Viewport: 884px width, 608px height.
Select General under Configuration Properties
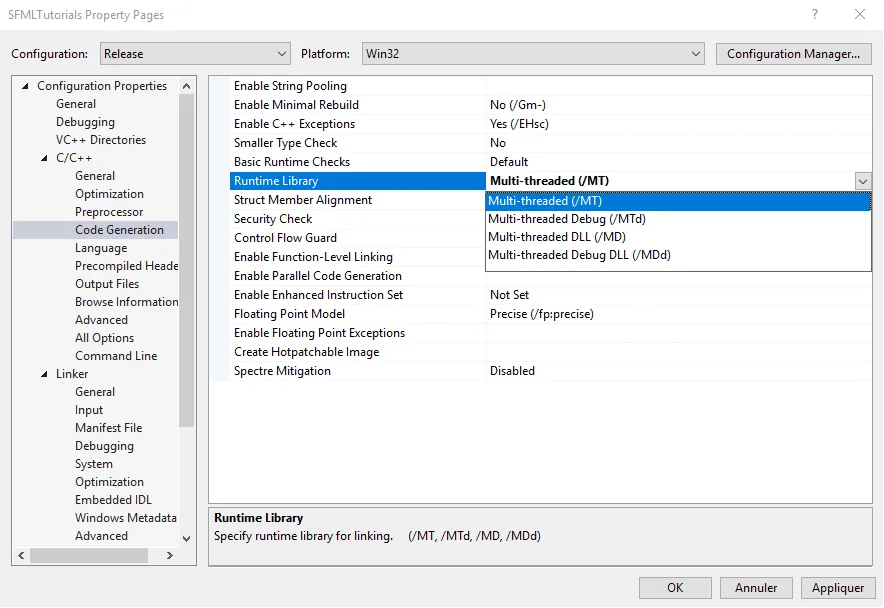tap(76, 104)
